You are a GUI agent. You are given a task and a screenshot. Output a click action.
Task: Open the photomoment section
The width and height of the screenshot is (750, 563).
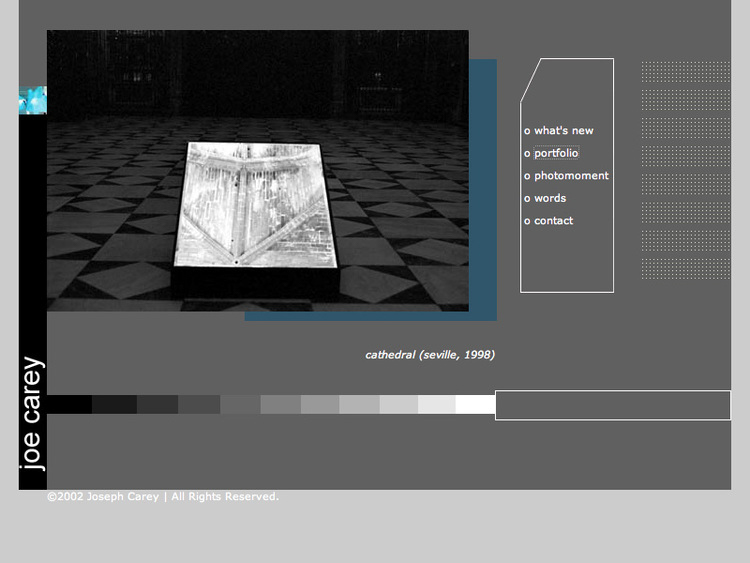coord(571,176)
